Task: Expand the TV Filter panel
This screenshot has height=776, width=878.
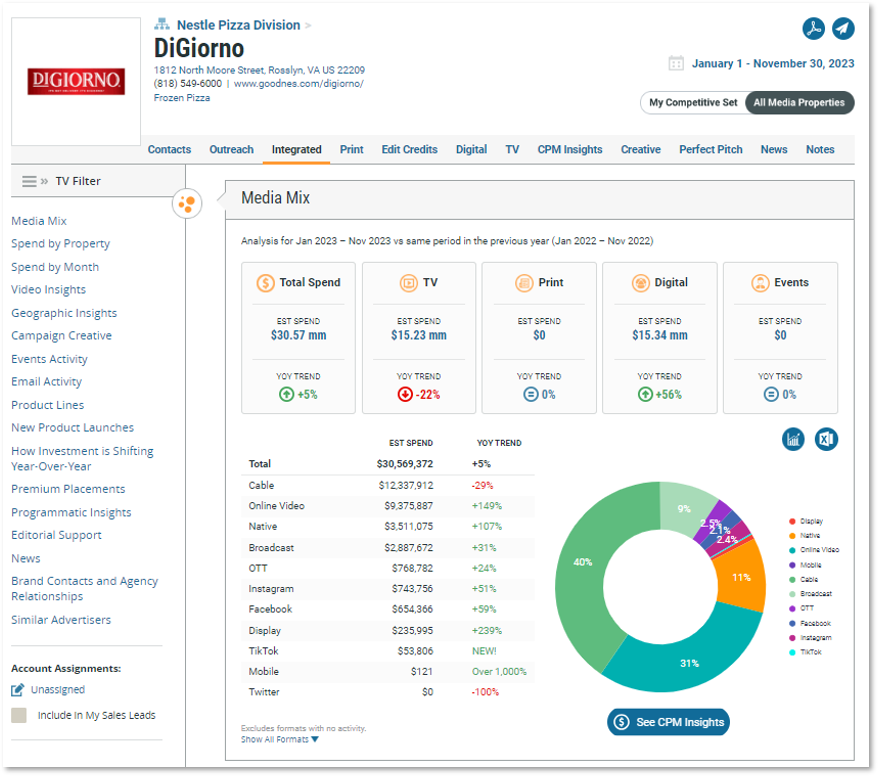Action: click(44, 181)
